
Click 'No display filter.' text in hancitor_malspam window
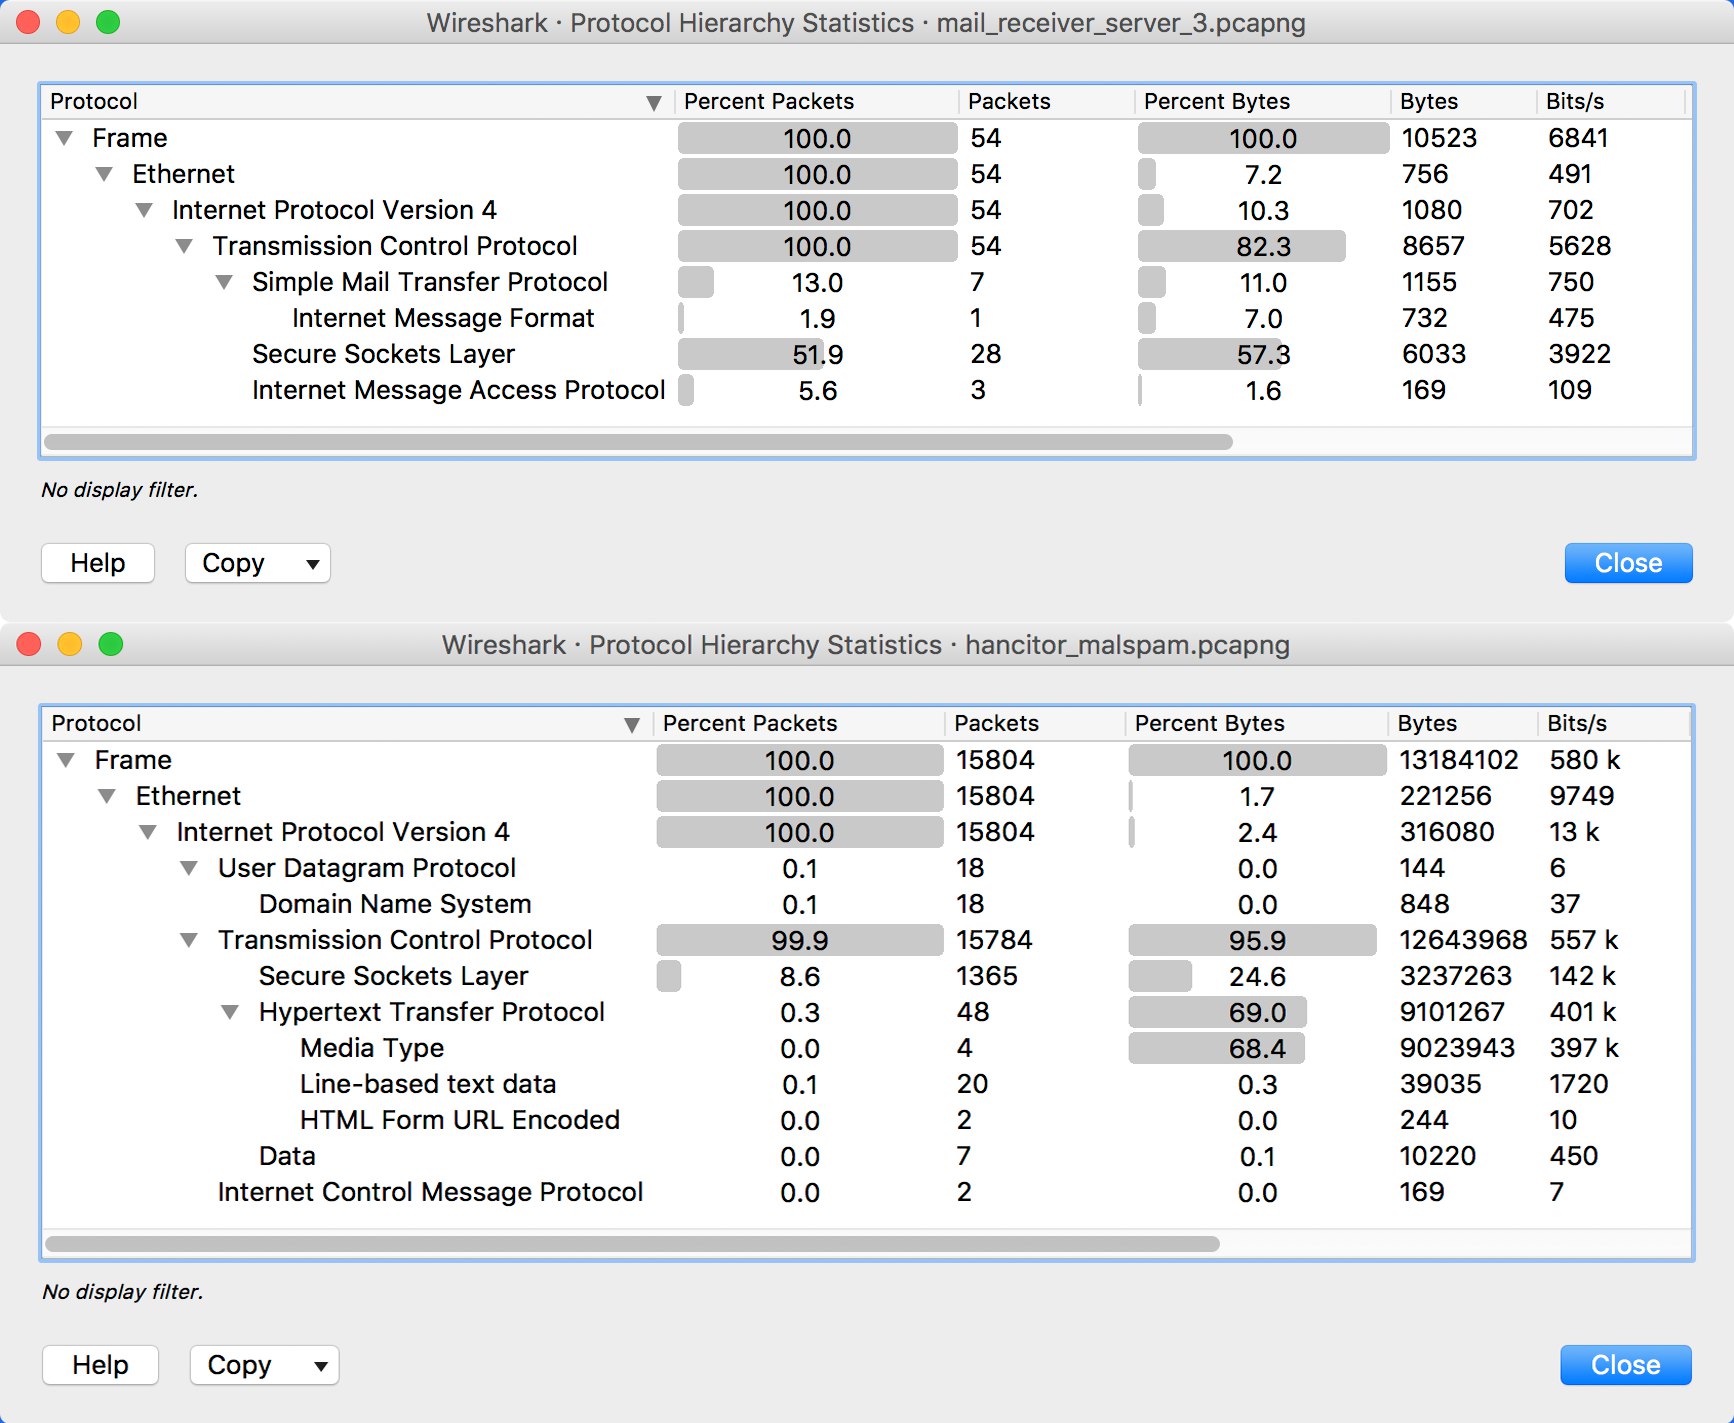122,1292
